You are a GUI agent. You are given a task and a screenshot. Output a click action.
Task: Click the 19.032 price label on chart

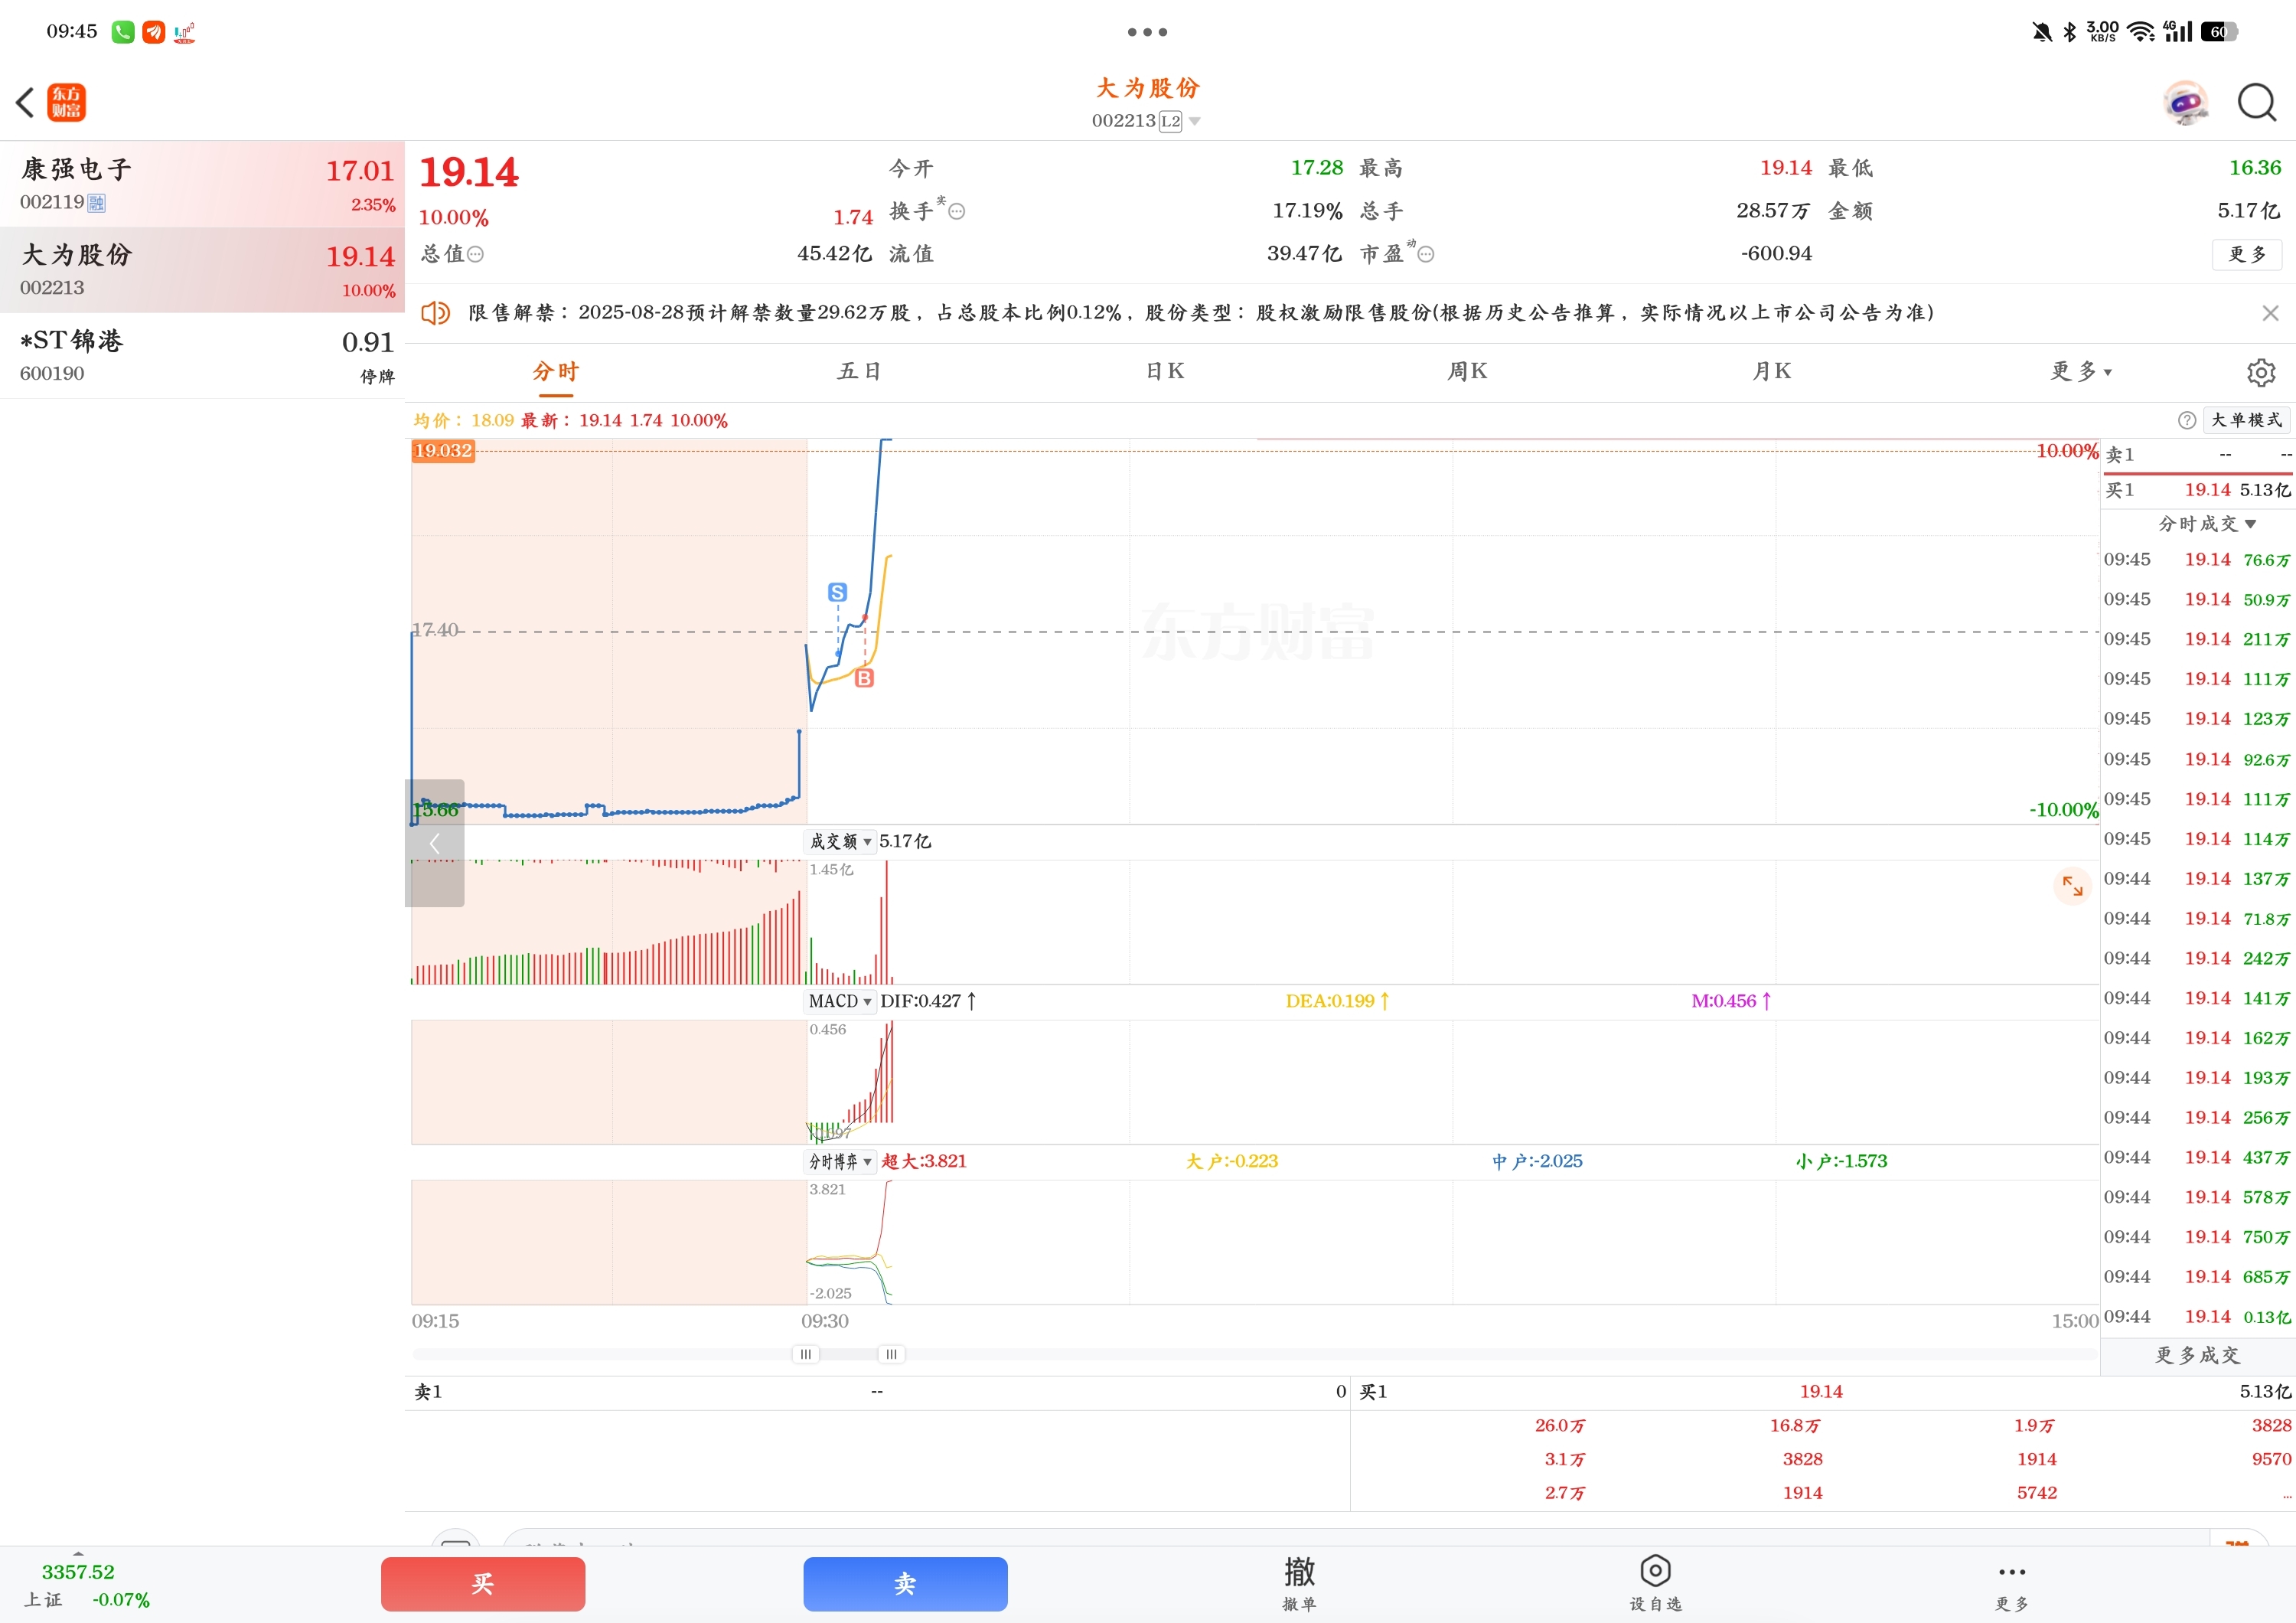click(443, 451)
